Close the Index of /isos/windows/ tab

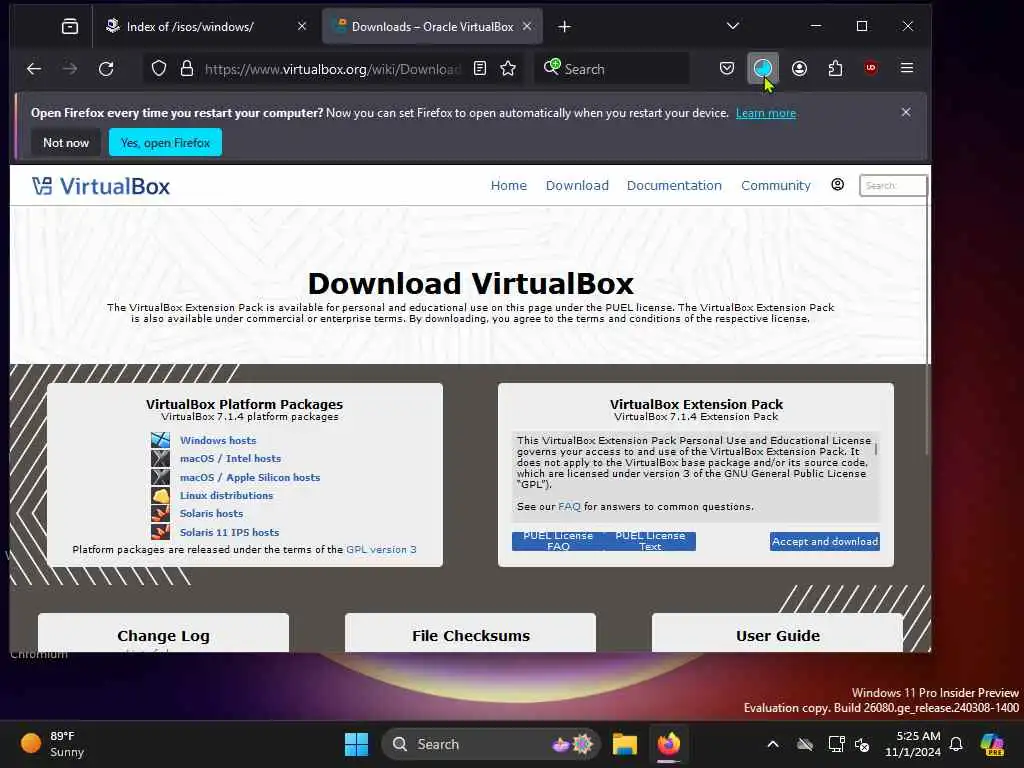pos(302,26)
